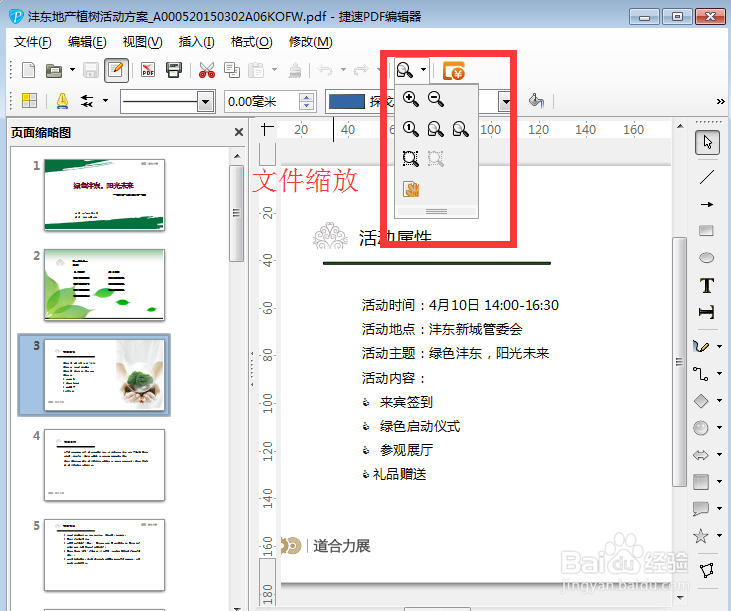The image size is (731, 611).
Task: Open the block arrows dropdown arrow
Action: tap(720, 454)
